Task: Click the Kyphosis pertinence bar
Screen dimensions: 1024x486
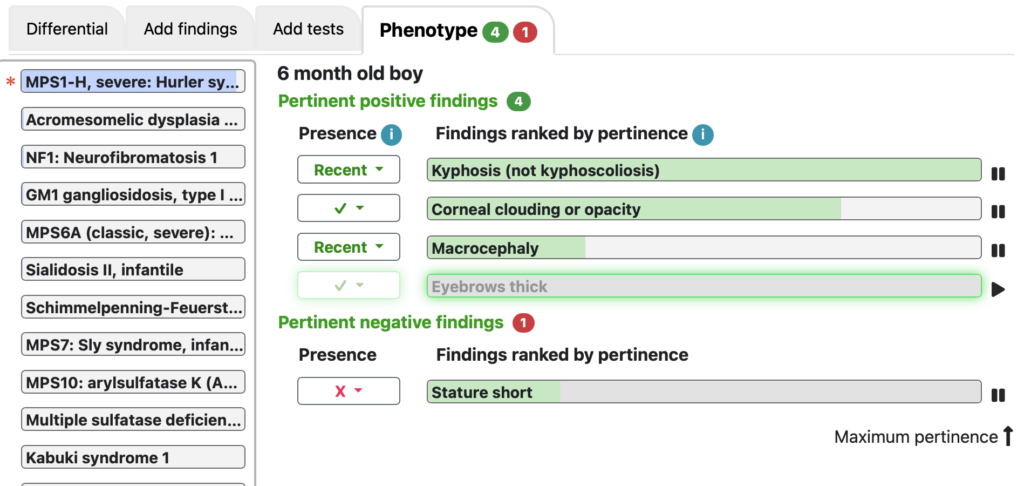Action: pyautogui.click(x=704, y=170)
